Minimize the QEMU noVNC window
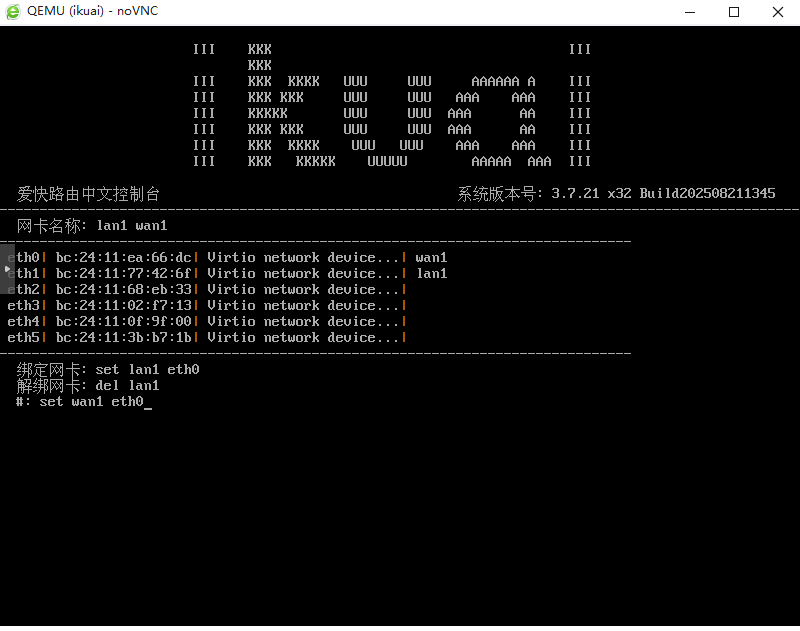The width and height of the screenshot is (800, 631). point(690,12)
